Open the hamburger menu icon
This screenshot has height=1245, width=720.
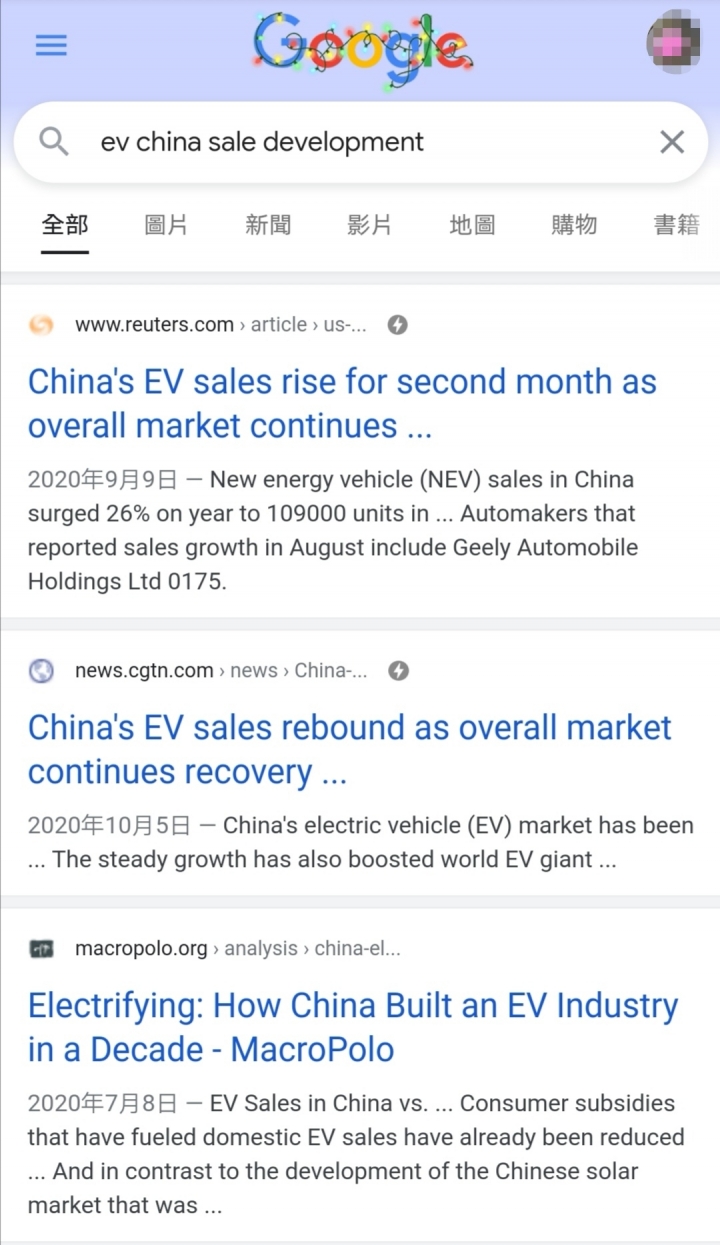point(51,45)
